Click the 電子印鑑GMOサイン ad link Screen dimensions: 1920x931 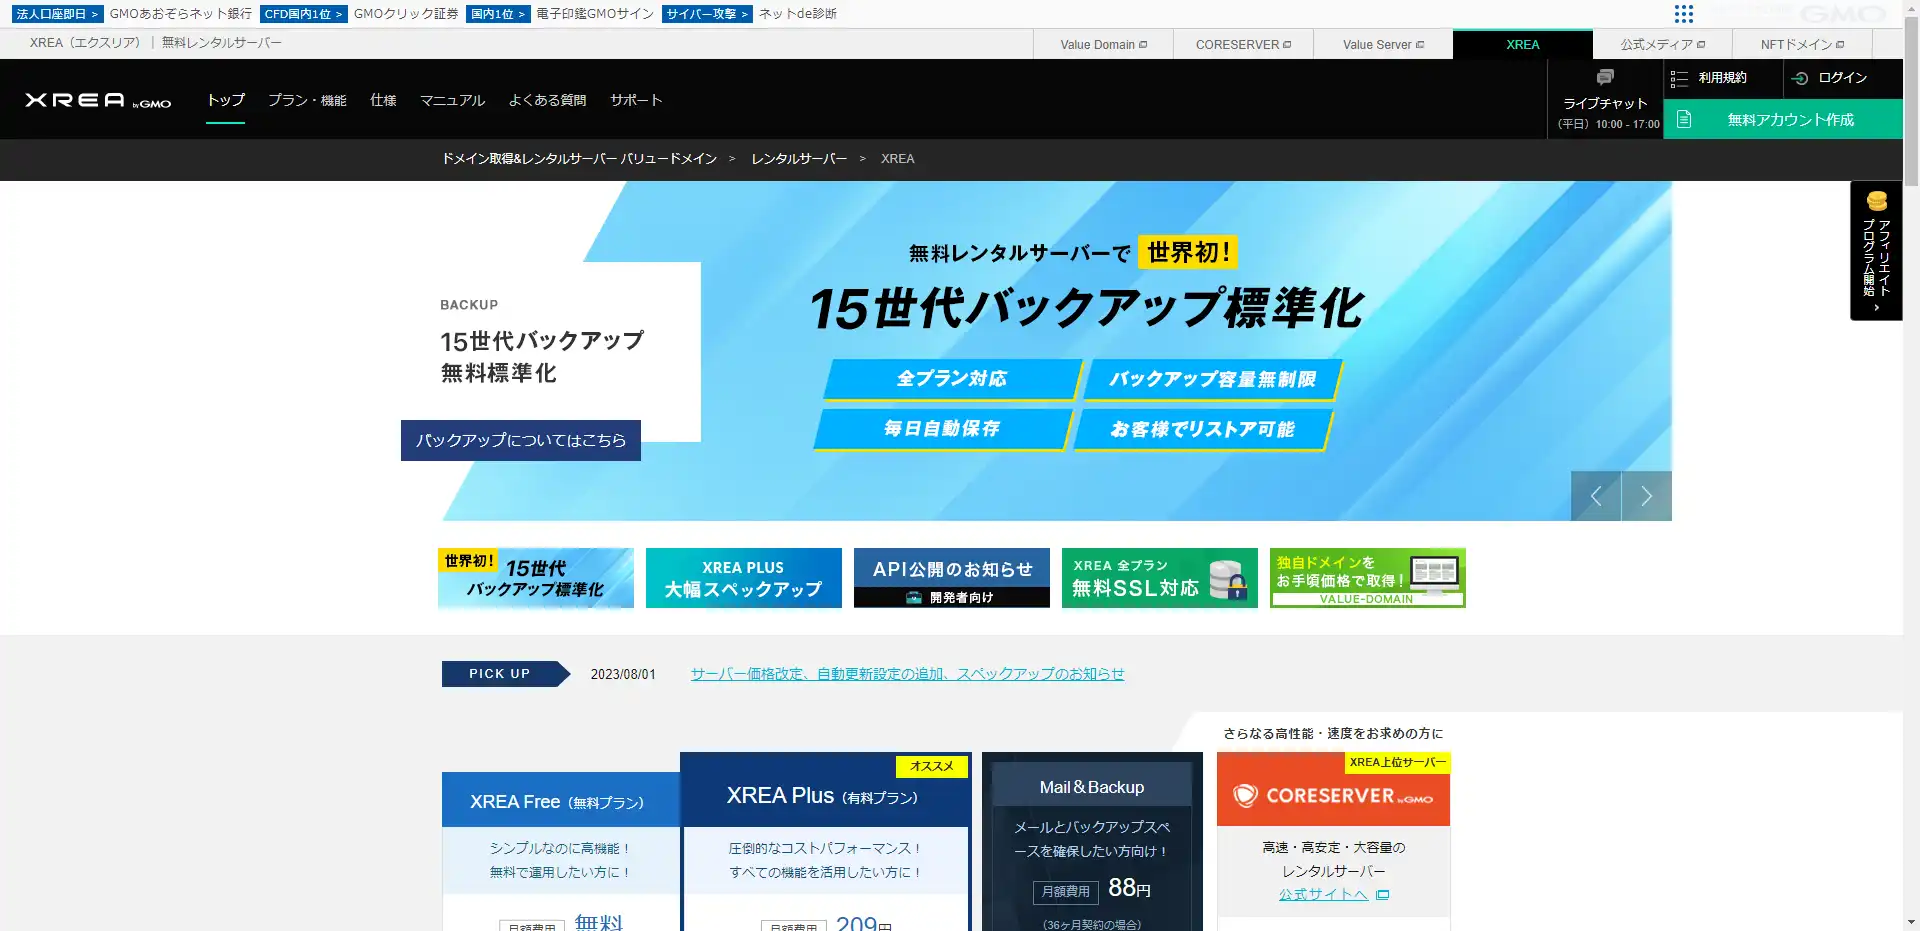tap(595, 14)
